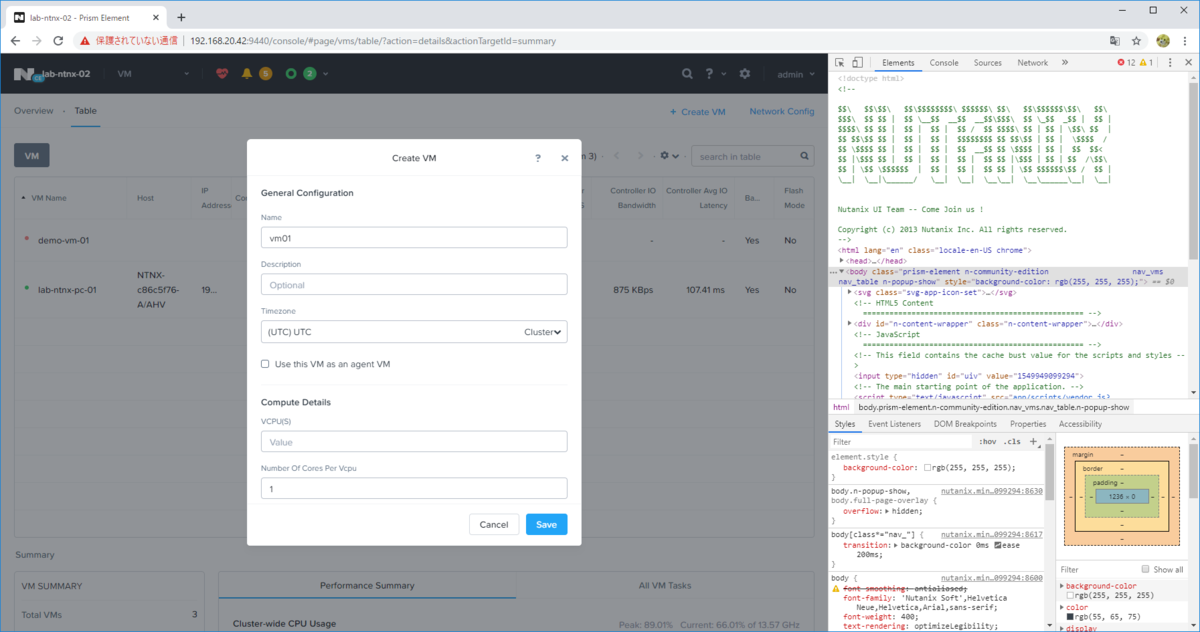
Task: Click computed background-color white swatch
Action: coord(1070,596)
